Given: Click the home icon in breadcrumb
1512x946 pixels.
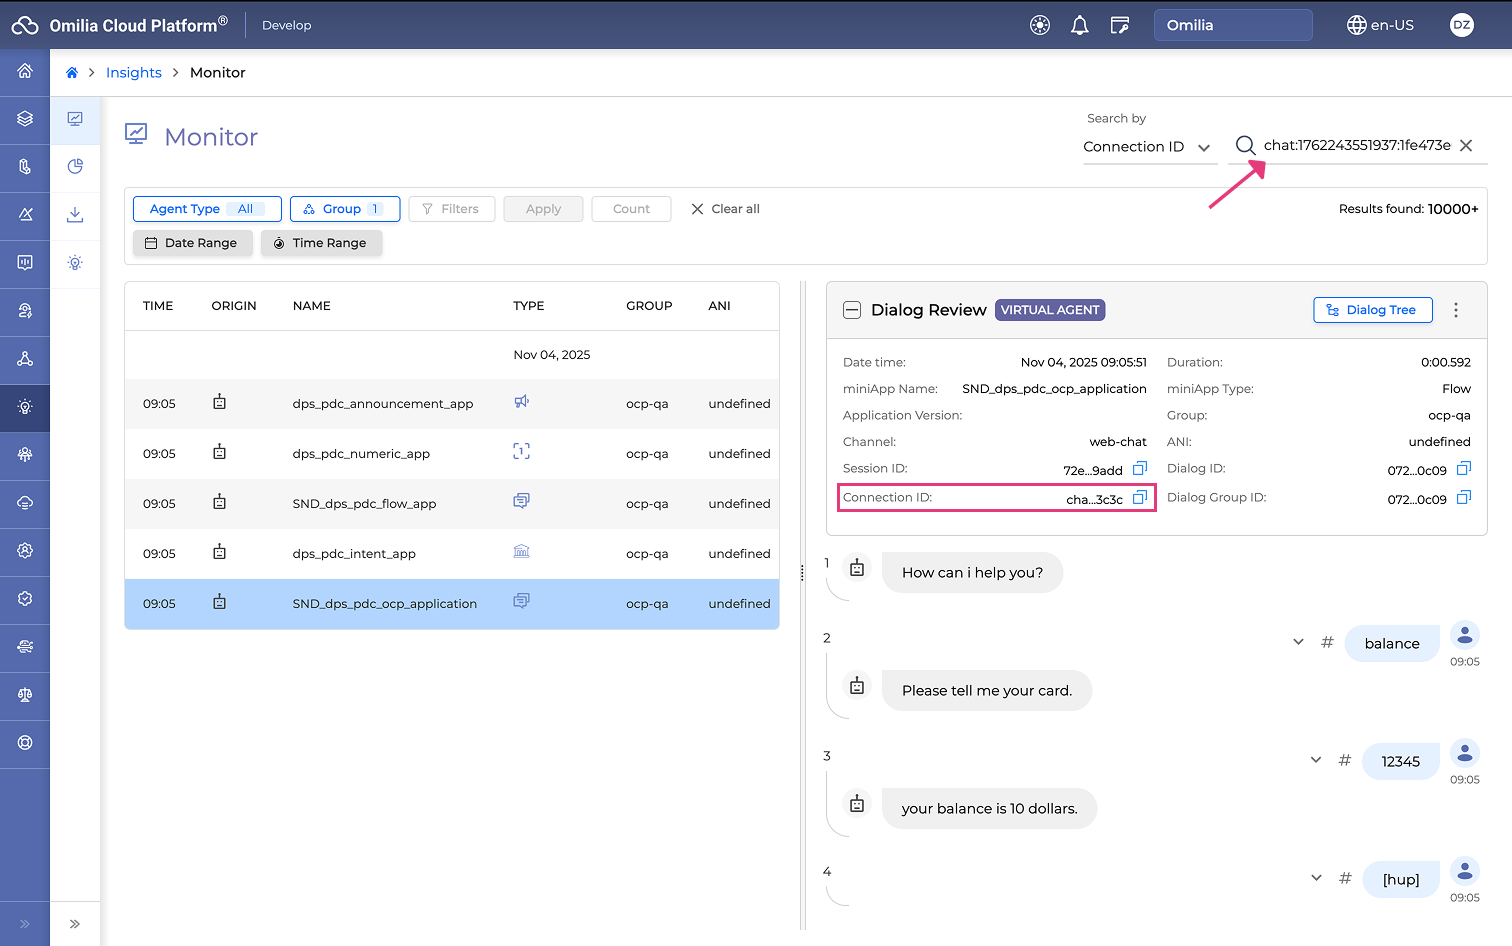Looking at the screenshot, I should point(72,73).
